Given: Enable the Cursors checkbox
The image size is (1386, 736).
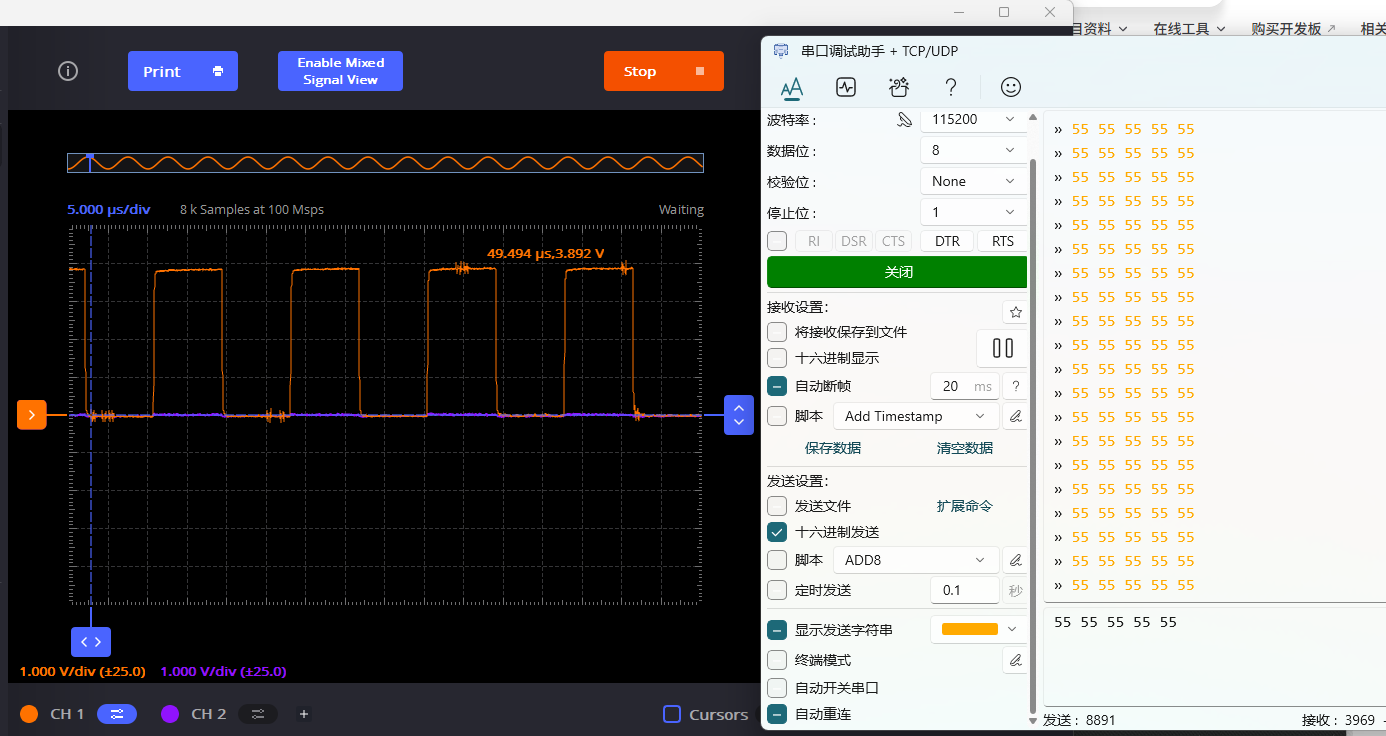Looking at the screenshot, I should [672, 714].
